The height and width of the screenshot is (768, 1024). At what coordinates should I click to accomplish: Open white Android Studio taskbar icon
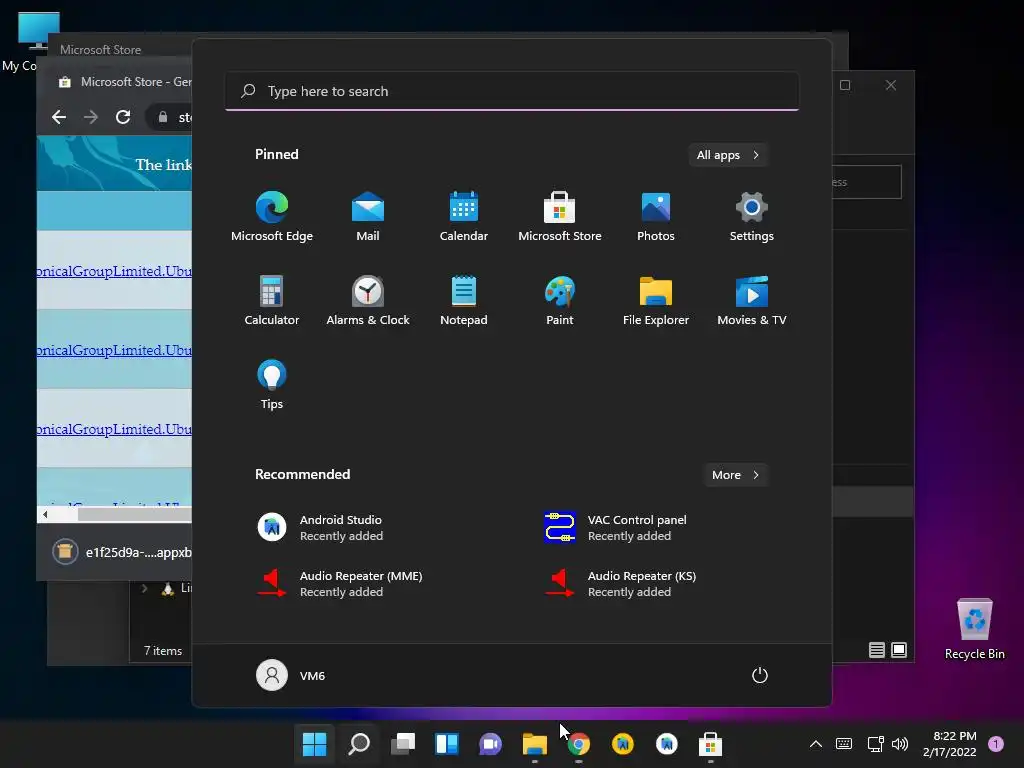click(667, 744)
